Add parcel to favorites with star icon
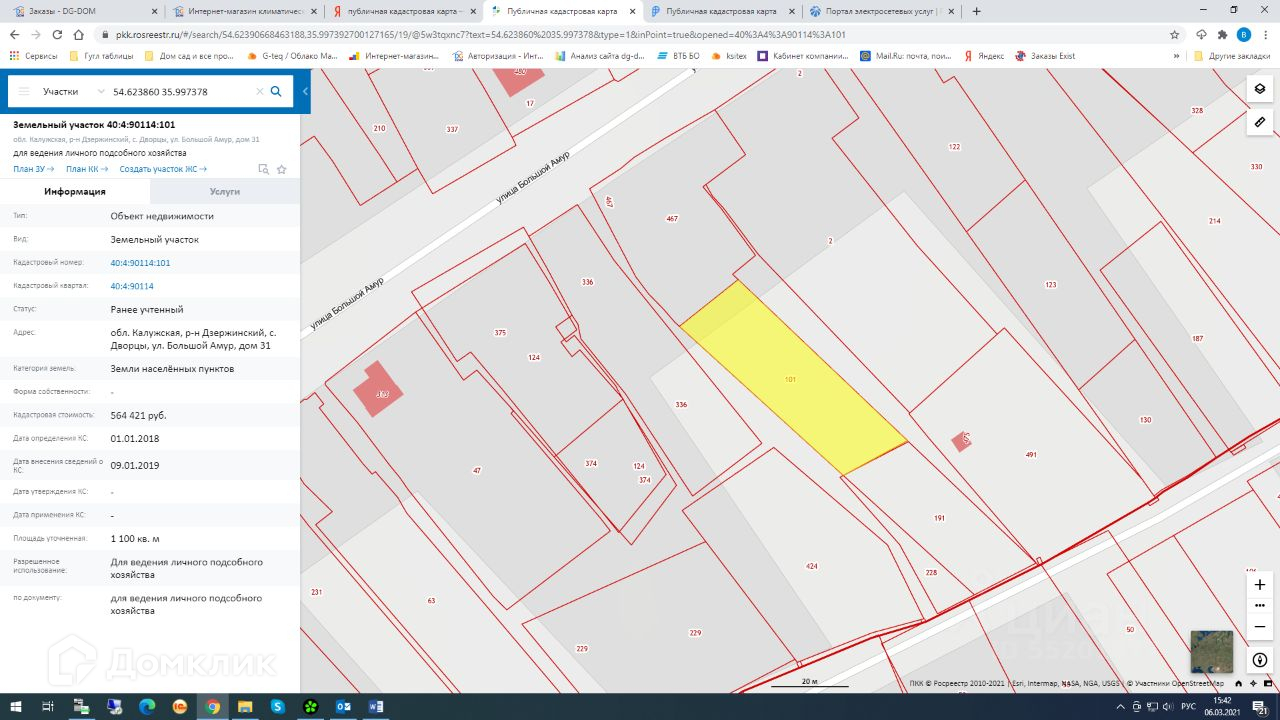The width and height of the screenshot is (1280, 720). [281, 169]
